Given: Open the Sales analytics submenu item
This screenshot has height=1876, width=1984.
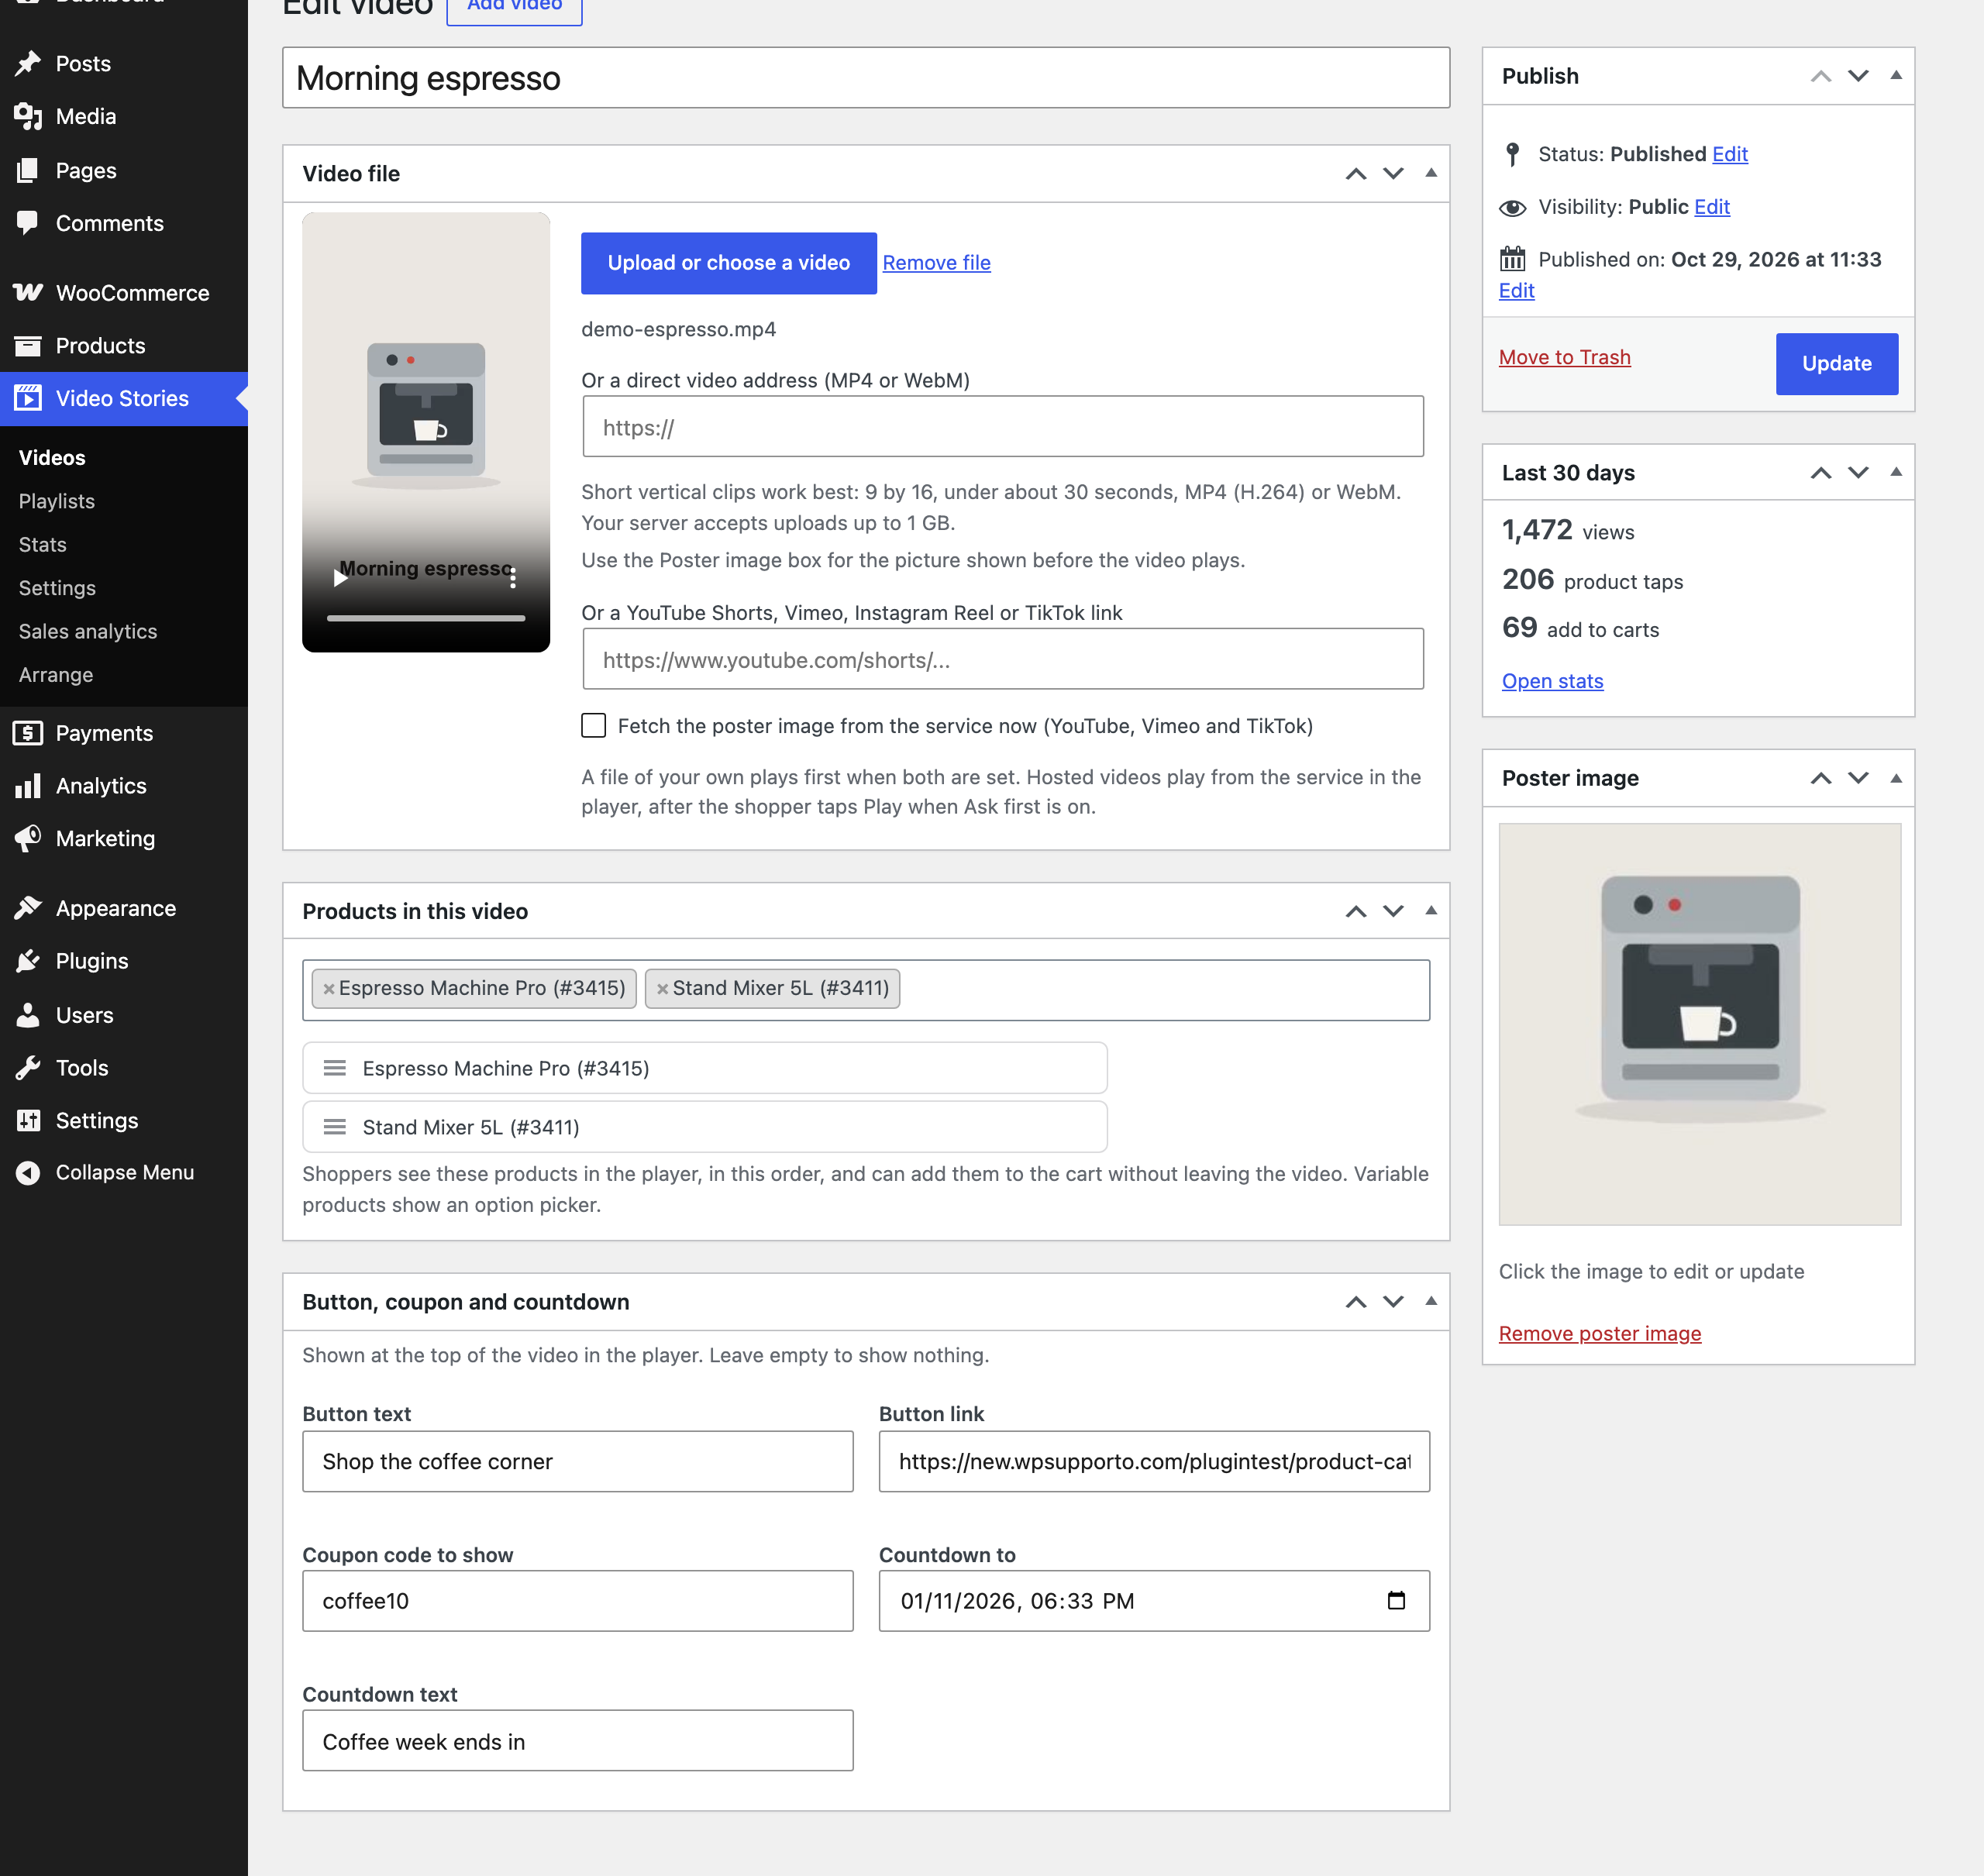Looking at the screenshot, I should pos(88,631).
